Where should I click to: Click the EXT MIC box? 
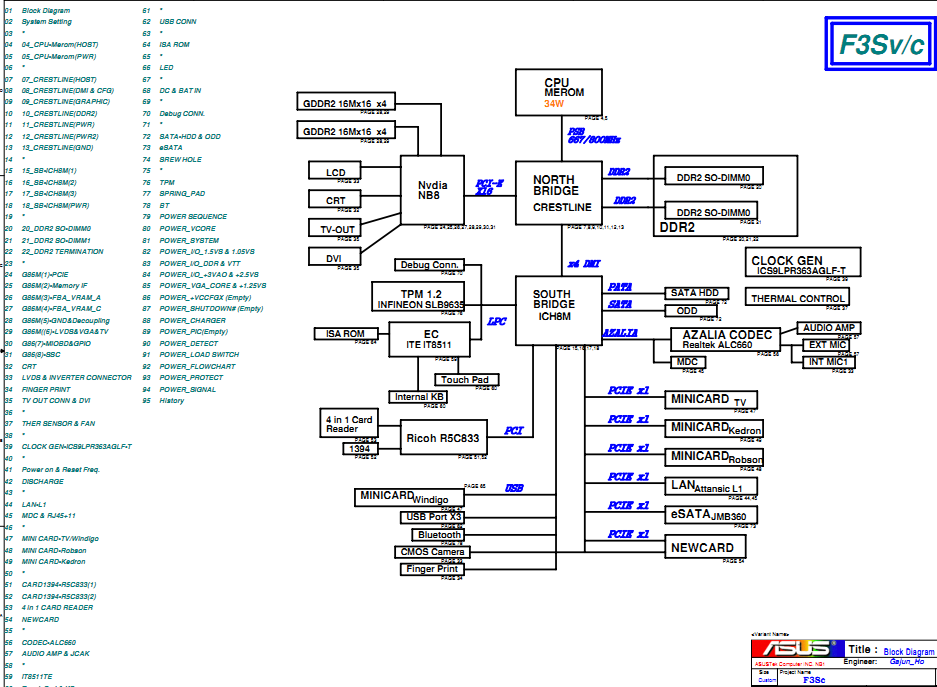tap(826, 345)
